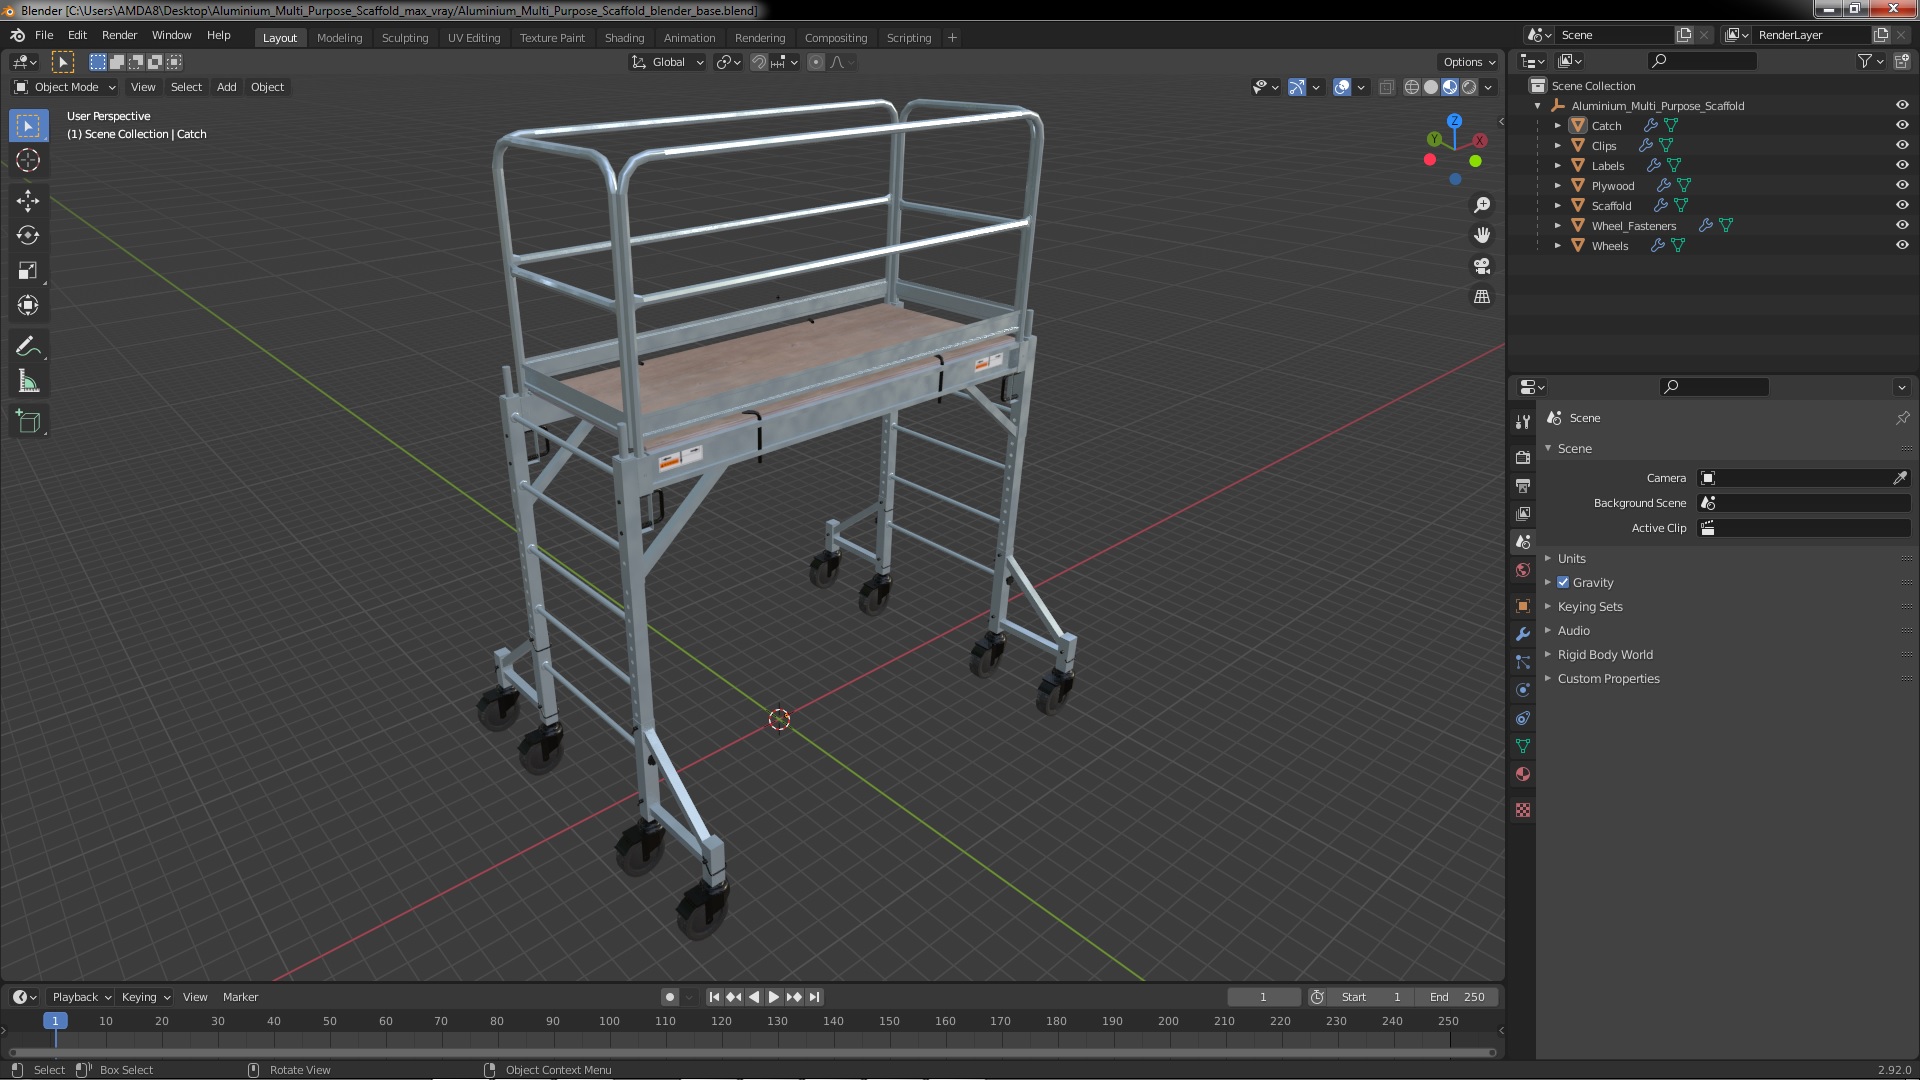This screenshot has width=1920, height=1080.
Task: Click the zoom viewport magnifier icon
Action: (x=1482, y=205)
